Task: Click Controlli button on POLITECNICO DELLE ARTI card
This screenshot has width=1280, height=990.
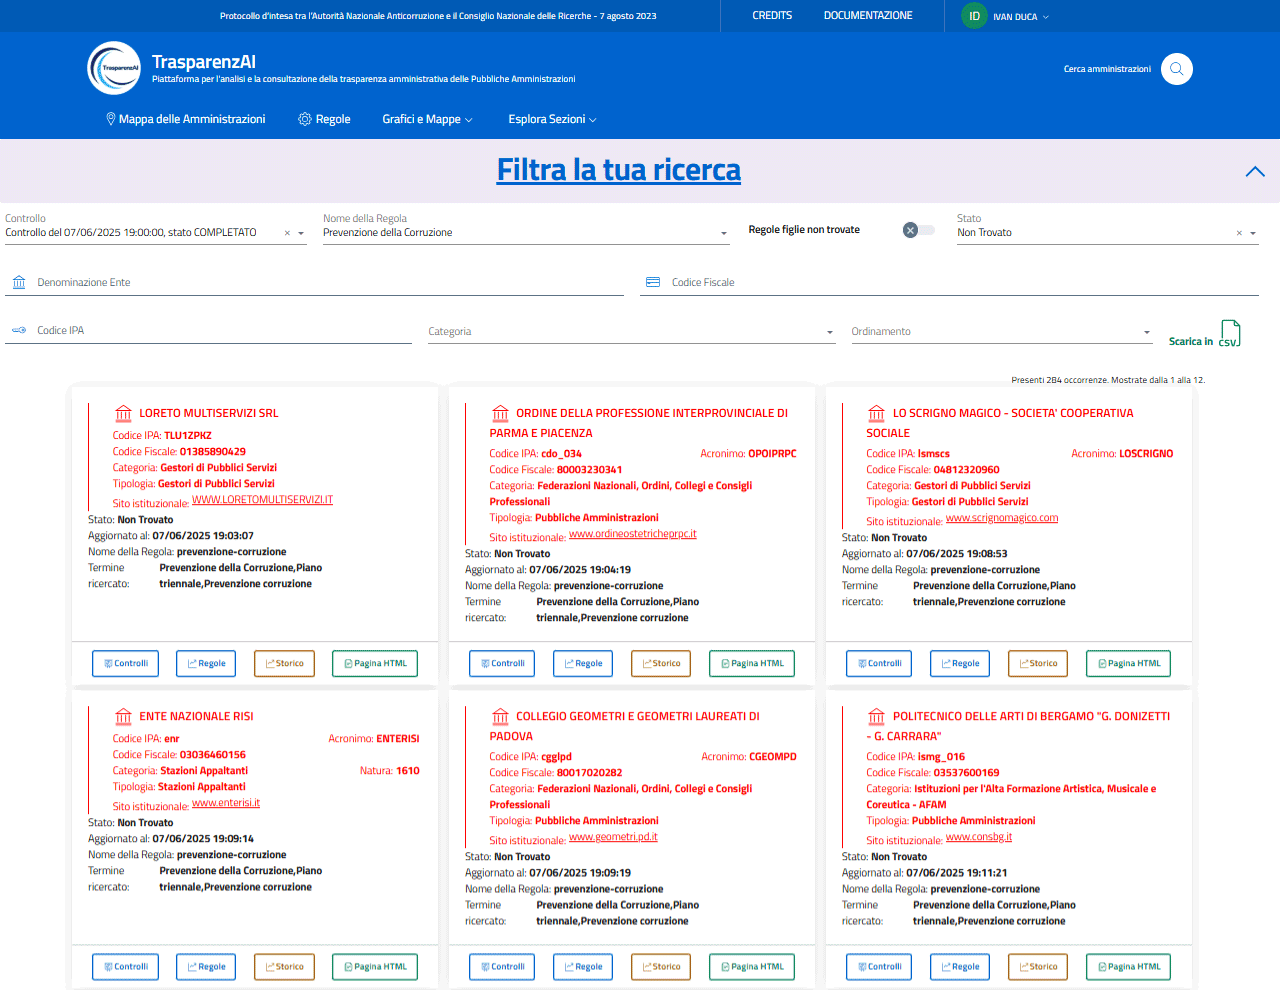Action: point(879,967)
